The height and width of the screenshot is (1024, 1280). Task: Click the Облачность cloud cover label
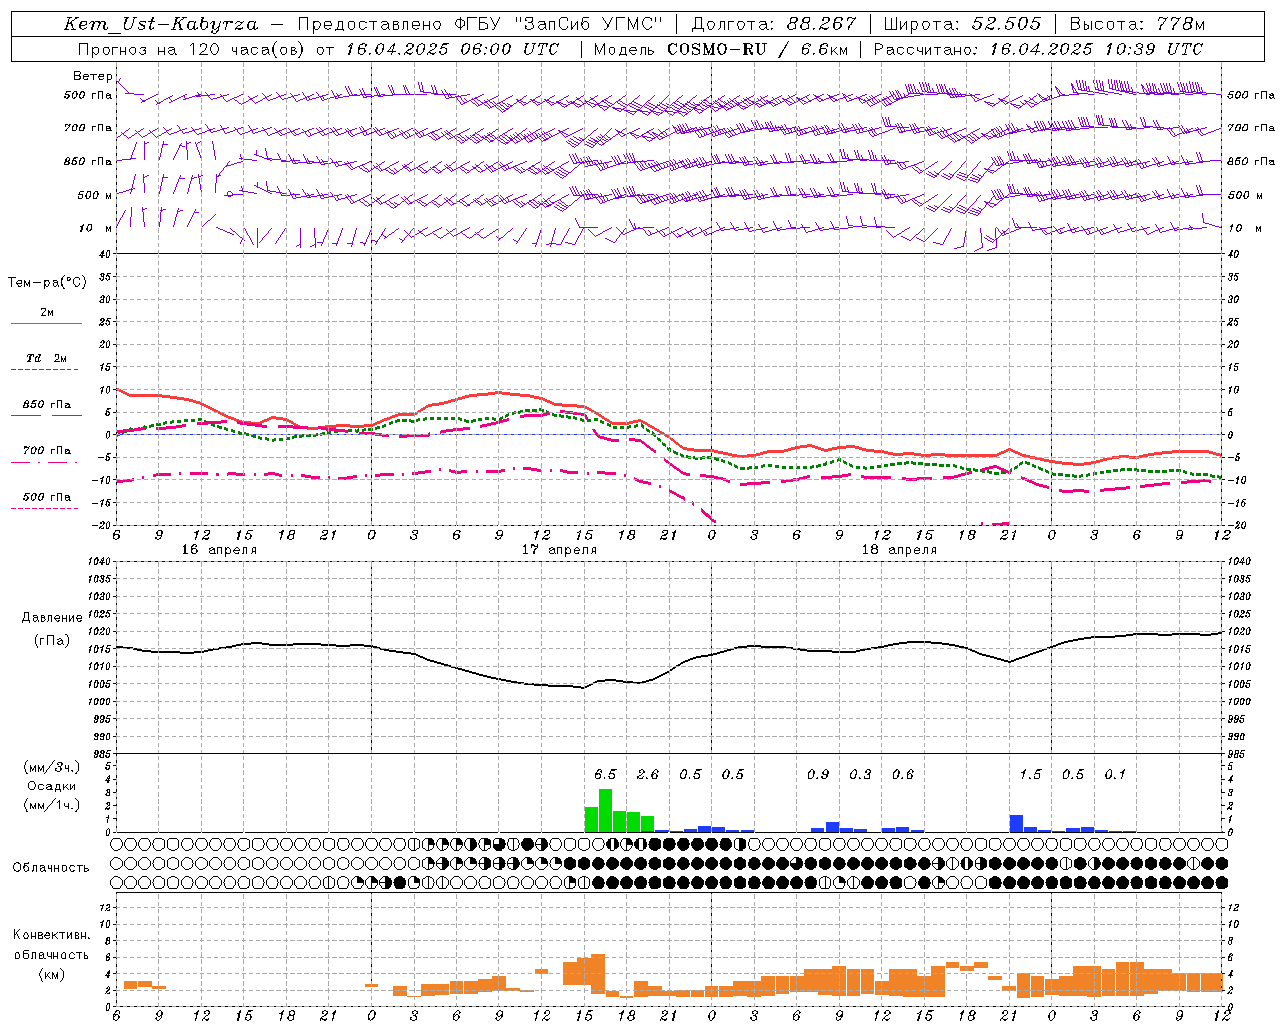pyautogui.click(x=51, y=868)
